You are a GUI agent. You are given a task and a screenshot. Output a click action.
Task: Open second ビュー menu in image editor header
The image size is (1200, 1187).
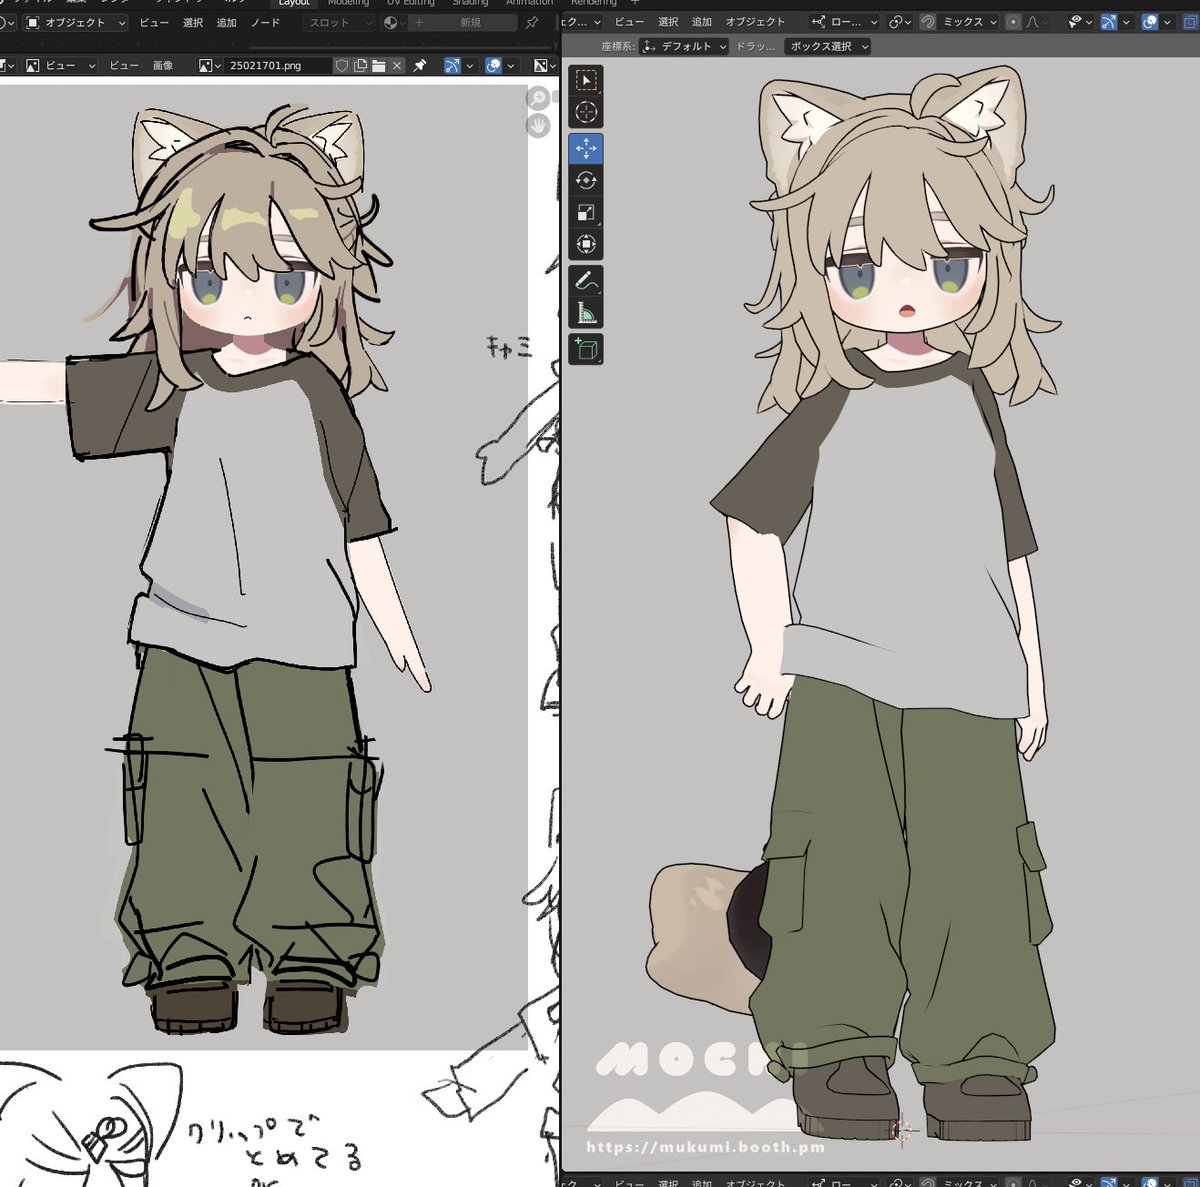tap(124, 65)
